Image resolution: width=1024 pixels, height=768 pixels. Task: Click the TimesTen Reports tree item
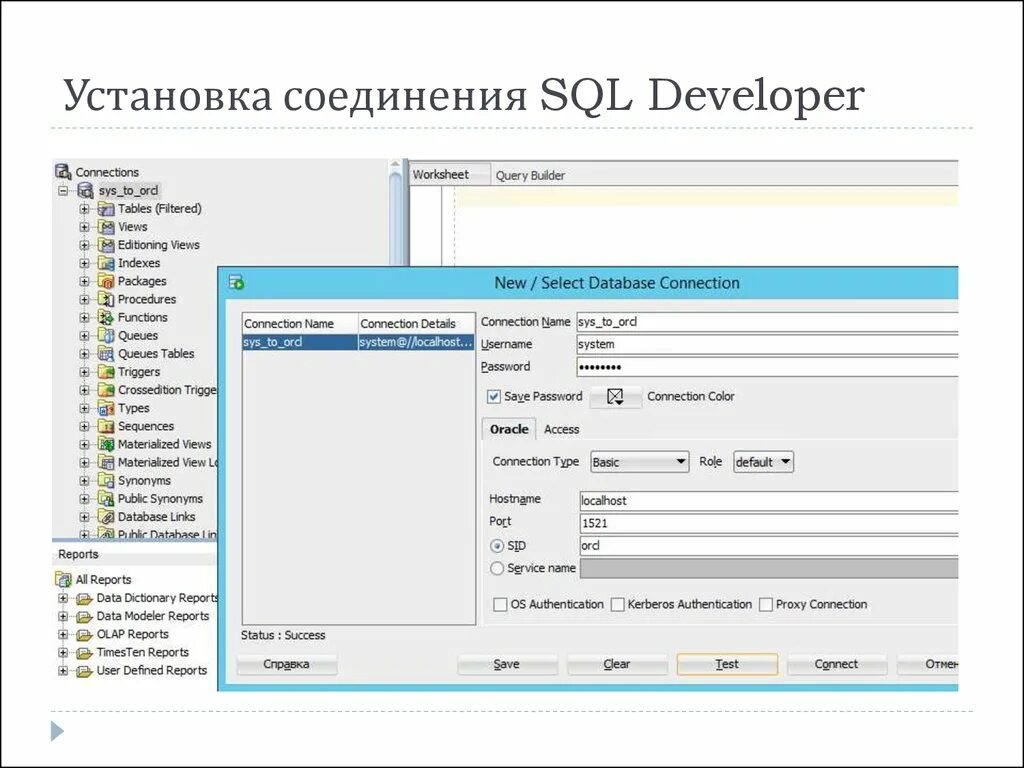pyautogui.click(x=142, y=652)
